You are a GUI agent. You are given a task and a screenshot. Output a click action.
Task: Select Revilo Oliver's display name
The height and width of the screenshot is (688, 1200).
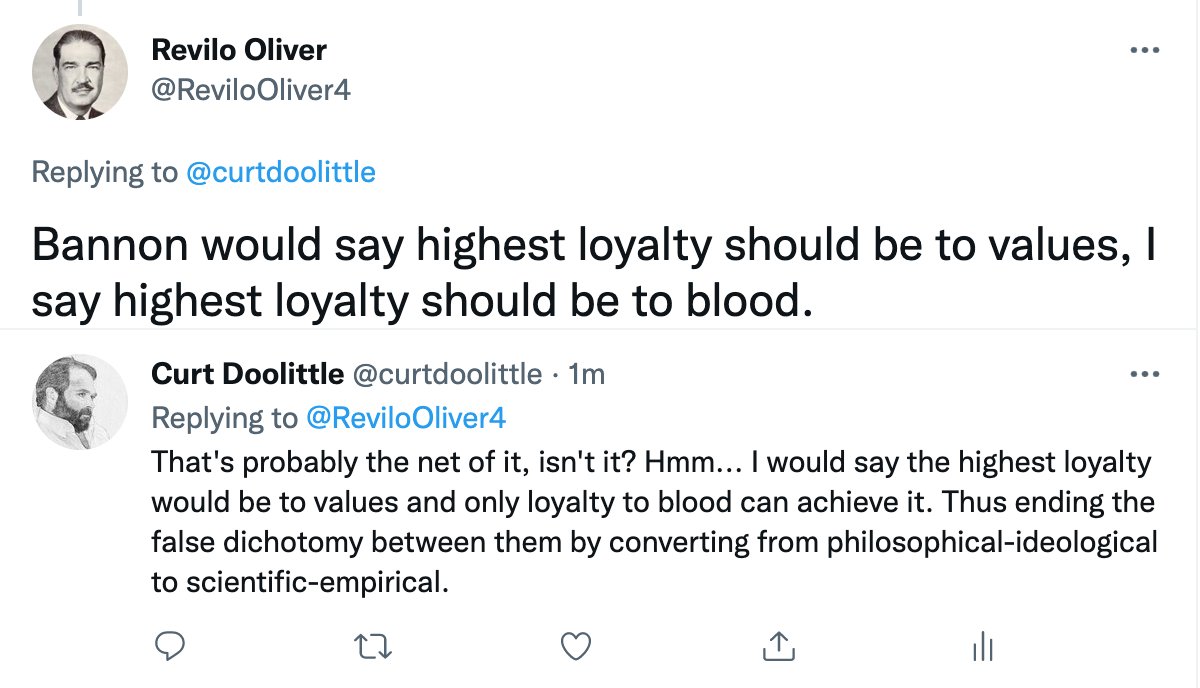pos(238,49)
